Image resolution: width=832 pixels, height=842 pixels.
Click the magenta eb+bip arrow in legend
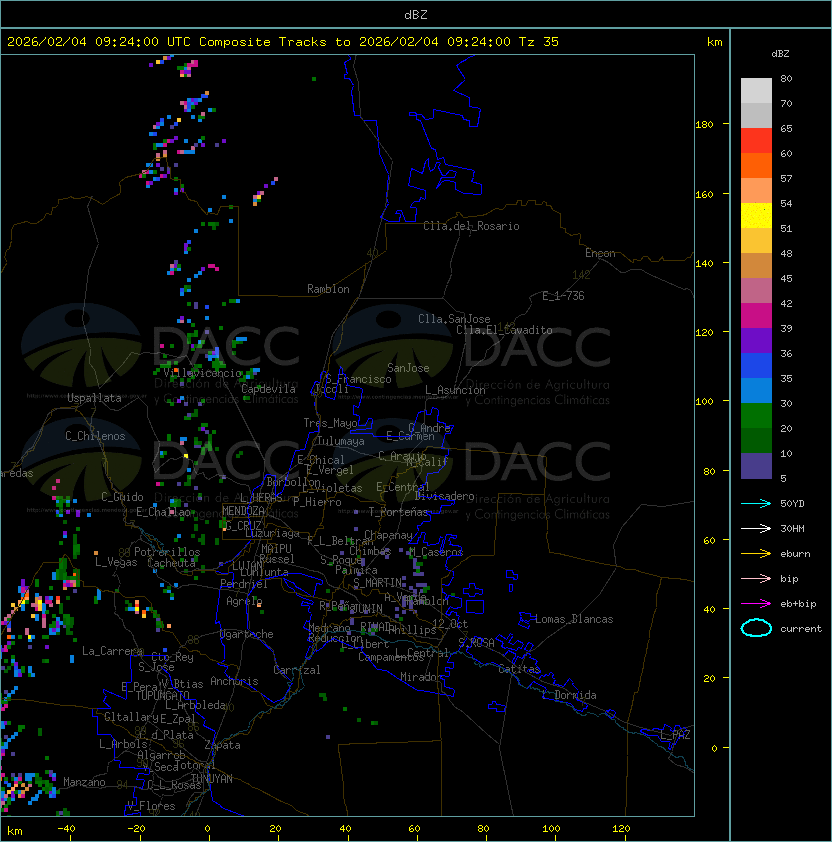point(756,604)
